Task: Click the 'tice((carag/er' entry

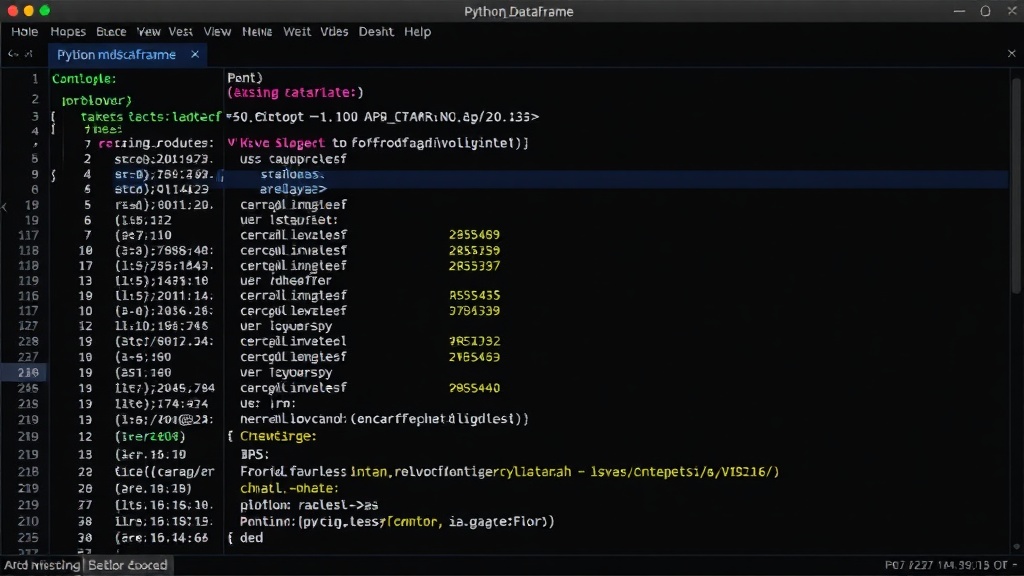Action: coord(164,472)
